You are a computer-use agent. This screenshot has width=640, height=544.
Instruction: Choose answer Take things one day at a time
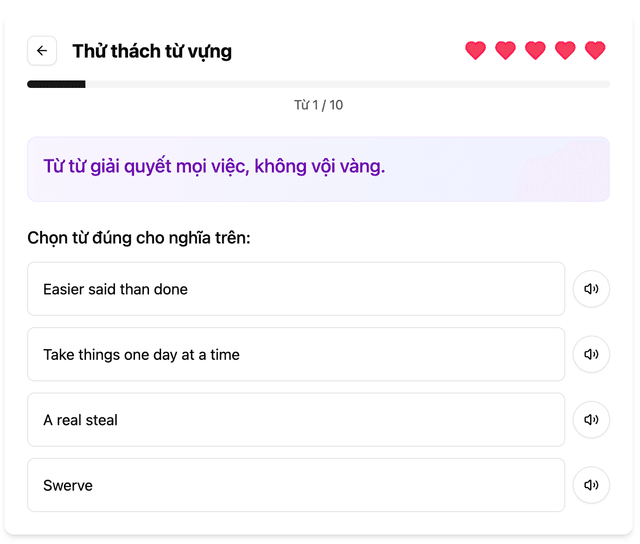pos(296,354)
